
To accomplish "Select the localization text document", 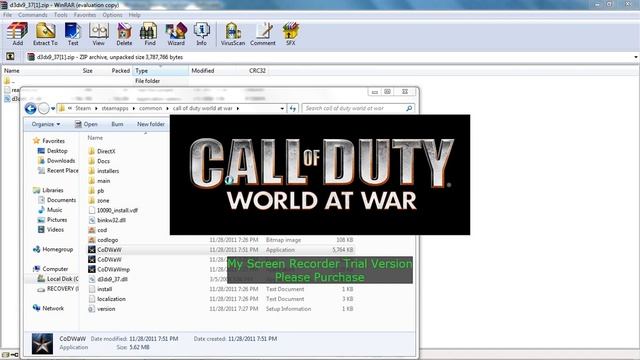I will click(x=107, y=299).
